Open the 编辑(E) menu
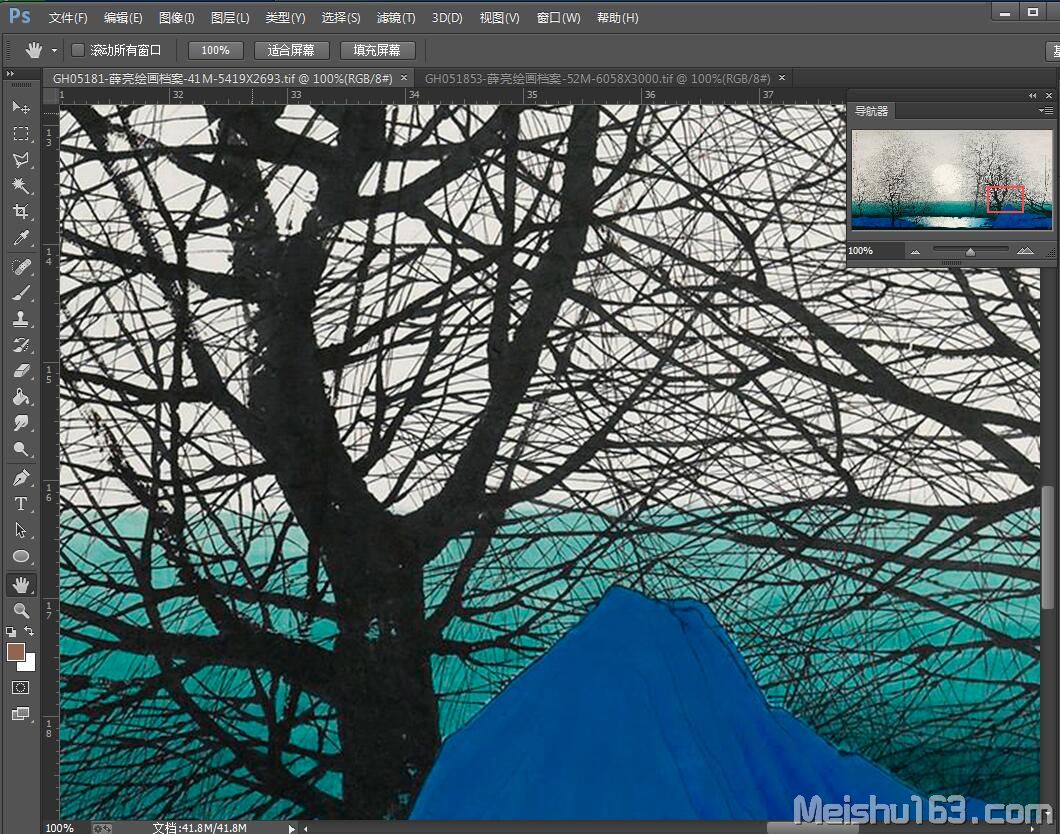Screen dimensions: 1060x834 (x=122, y=18)
